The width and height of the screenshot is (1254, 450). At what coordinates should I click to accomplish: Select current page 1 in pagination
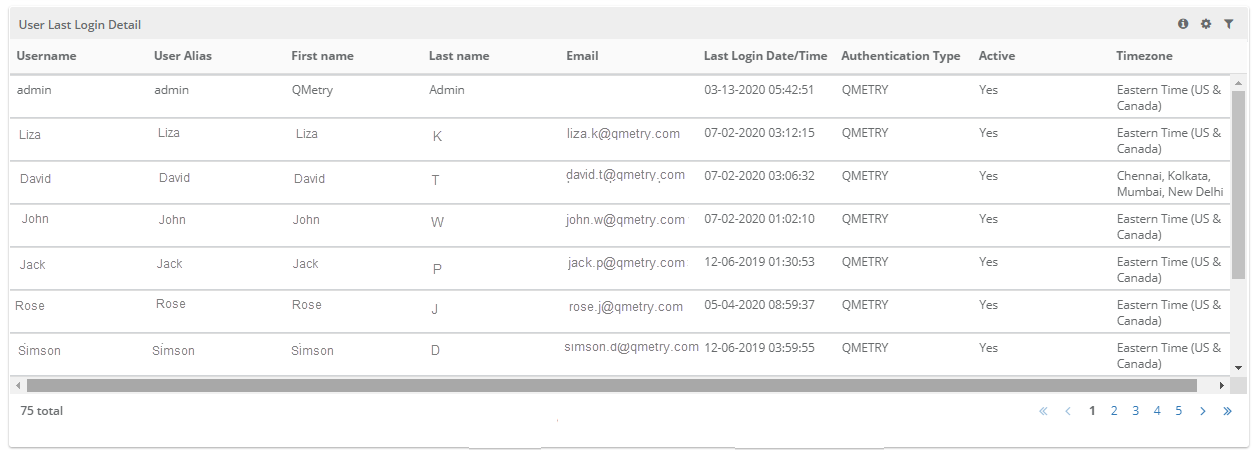click(1093, 411)
